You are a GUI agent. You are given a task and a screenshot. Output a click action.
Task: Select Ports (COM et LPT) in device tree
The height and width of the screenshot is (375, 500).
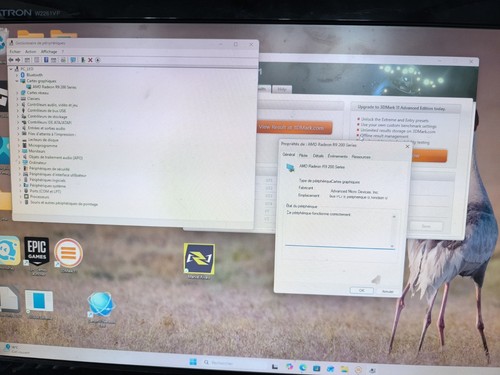pyautogui.click(x=45, y=191)
